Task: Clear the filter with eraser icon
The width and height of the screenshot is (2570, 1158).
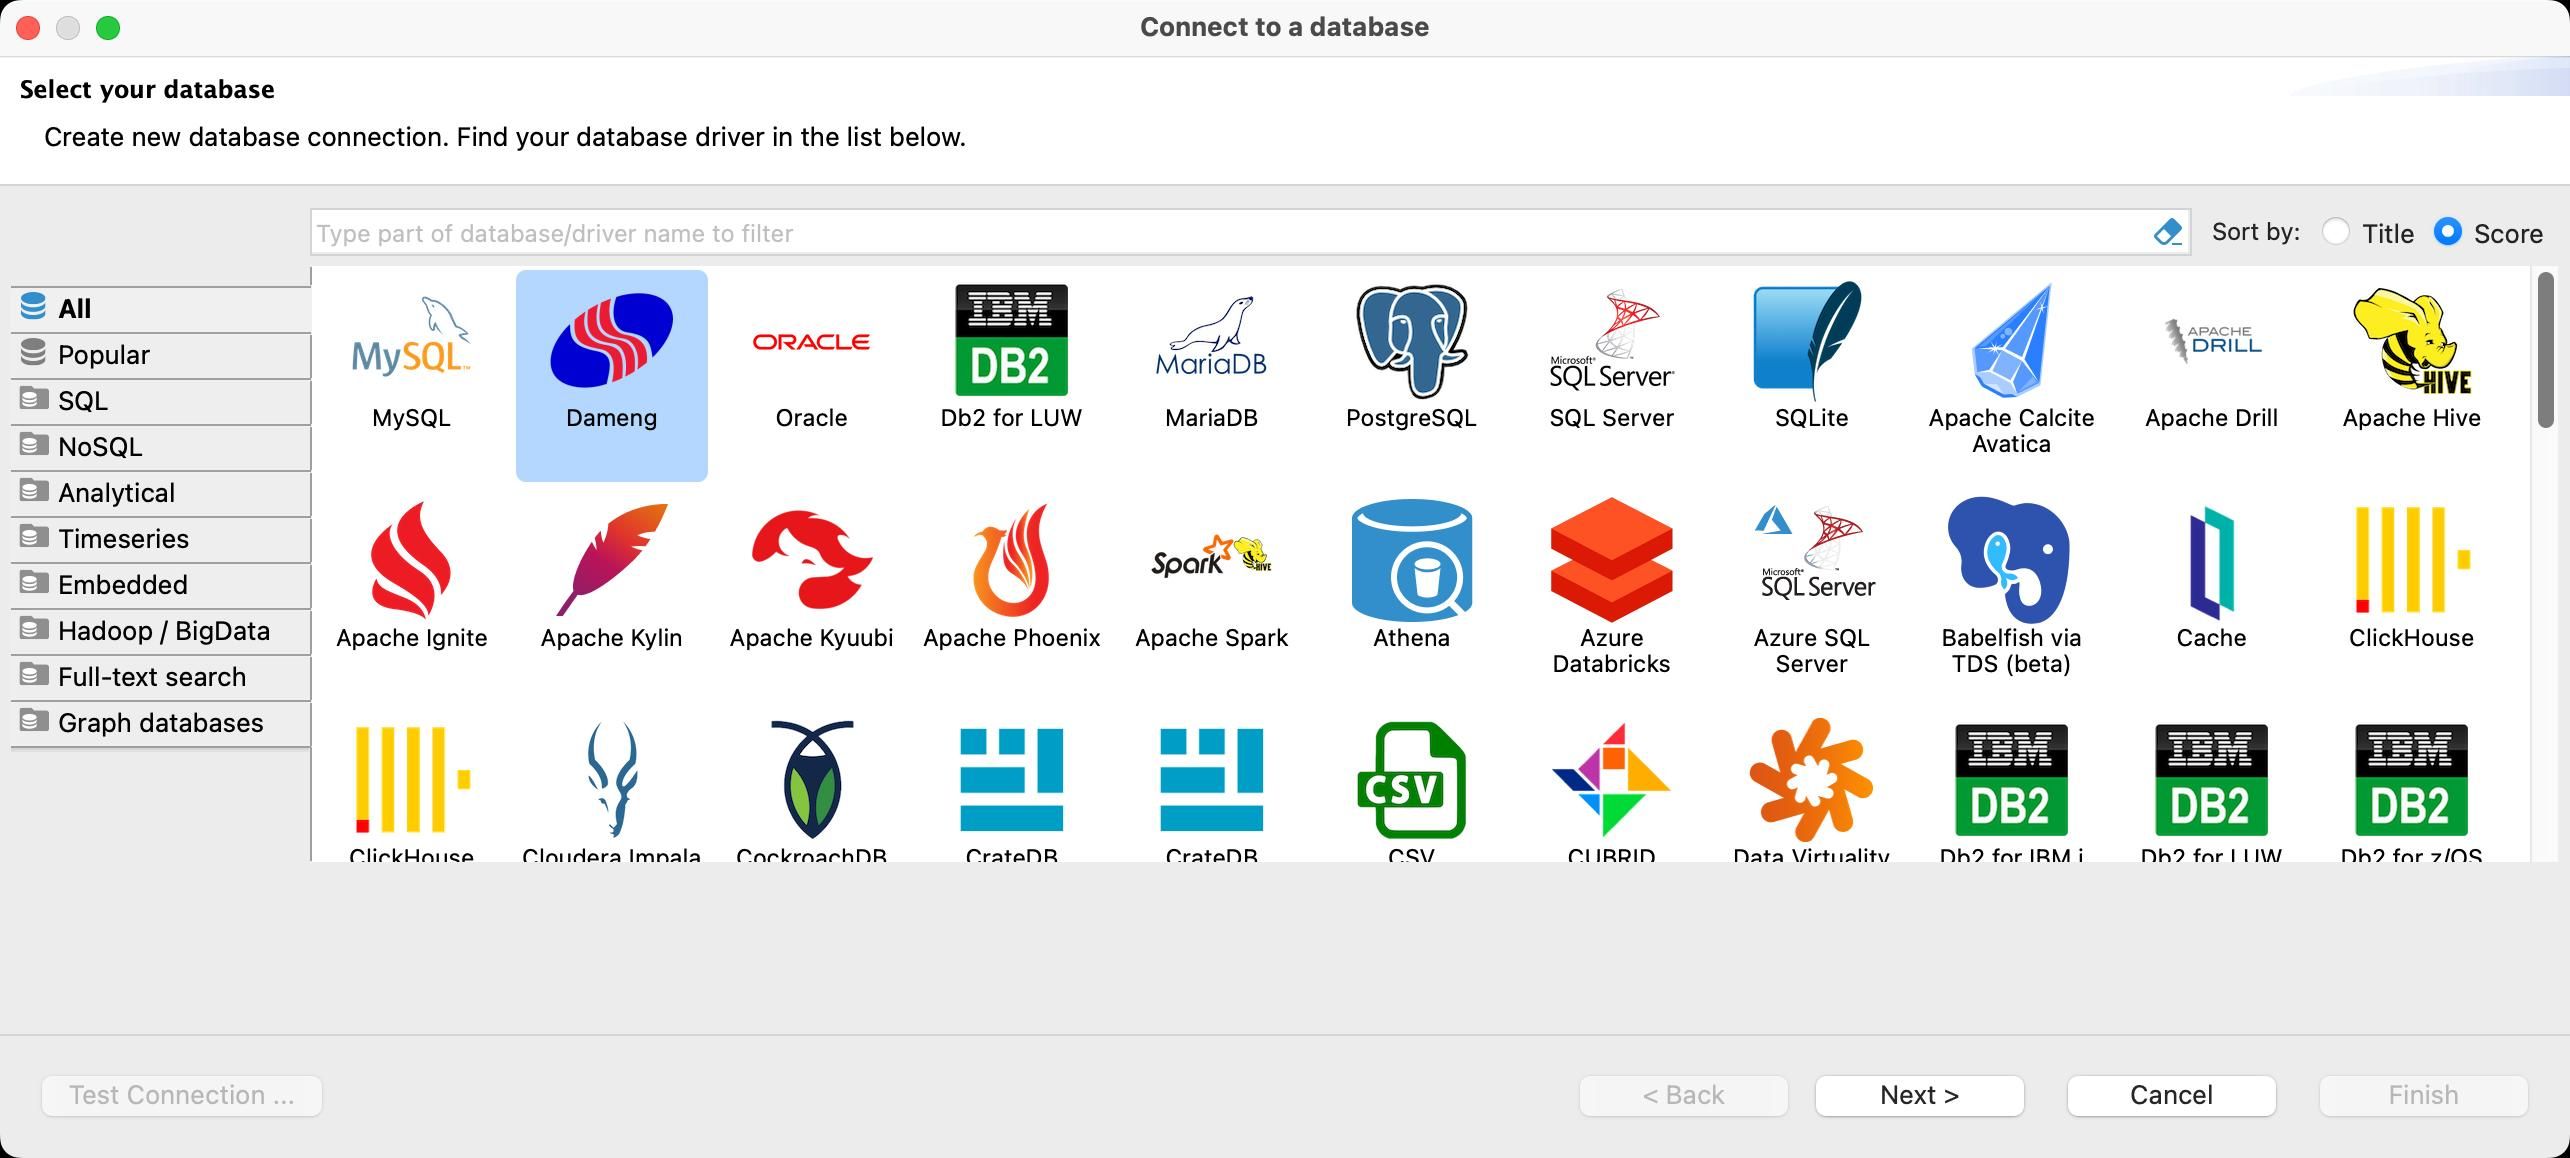Action: [2167, 233]
